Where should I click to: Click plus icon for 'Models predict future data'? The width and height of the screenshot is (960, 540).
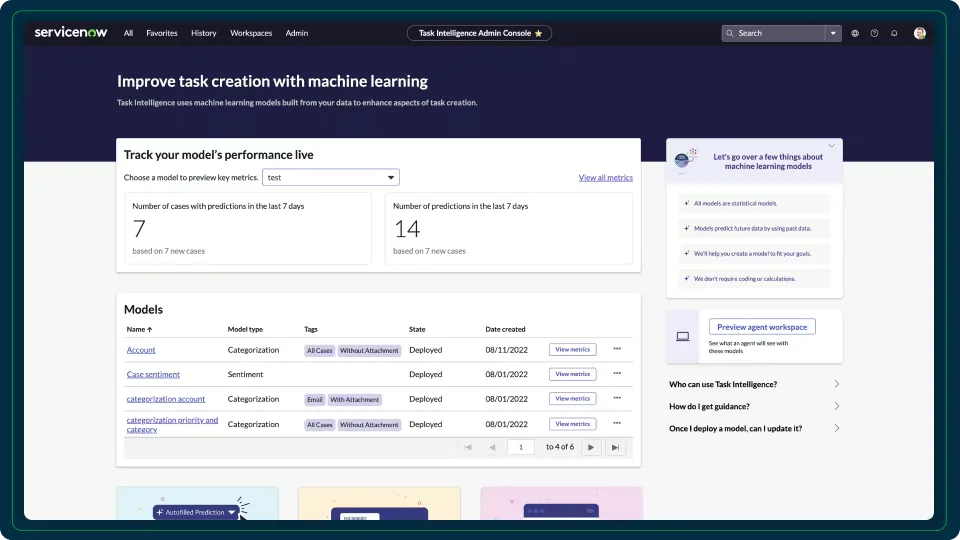click(x=686, y=228)
